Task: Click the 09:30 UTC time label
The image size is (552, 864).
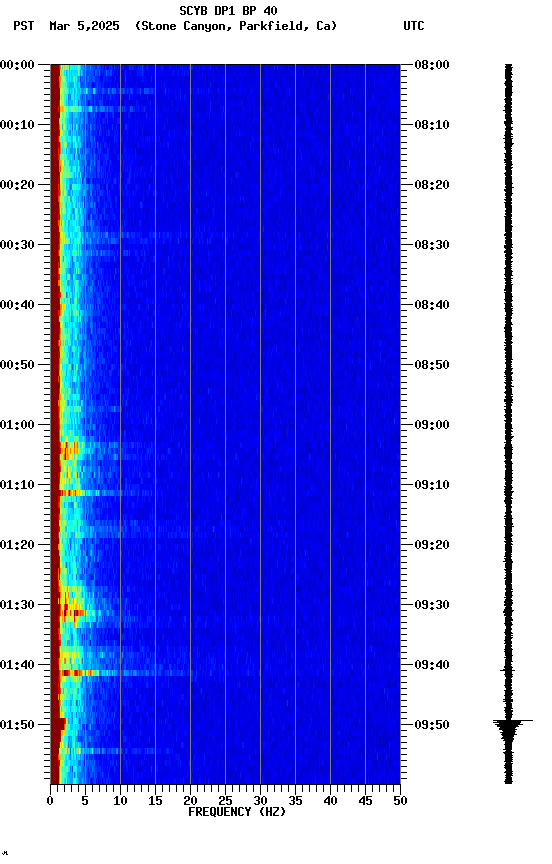Action: pyautogui.click(x=432, y=606)
